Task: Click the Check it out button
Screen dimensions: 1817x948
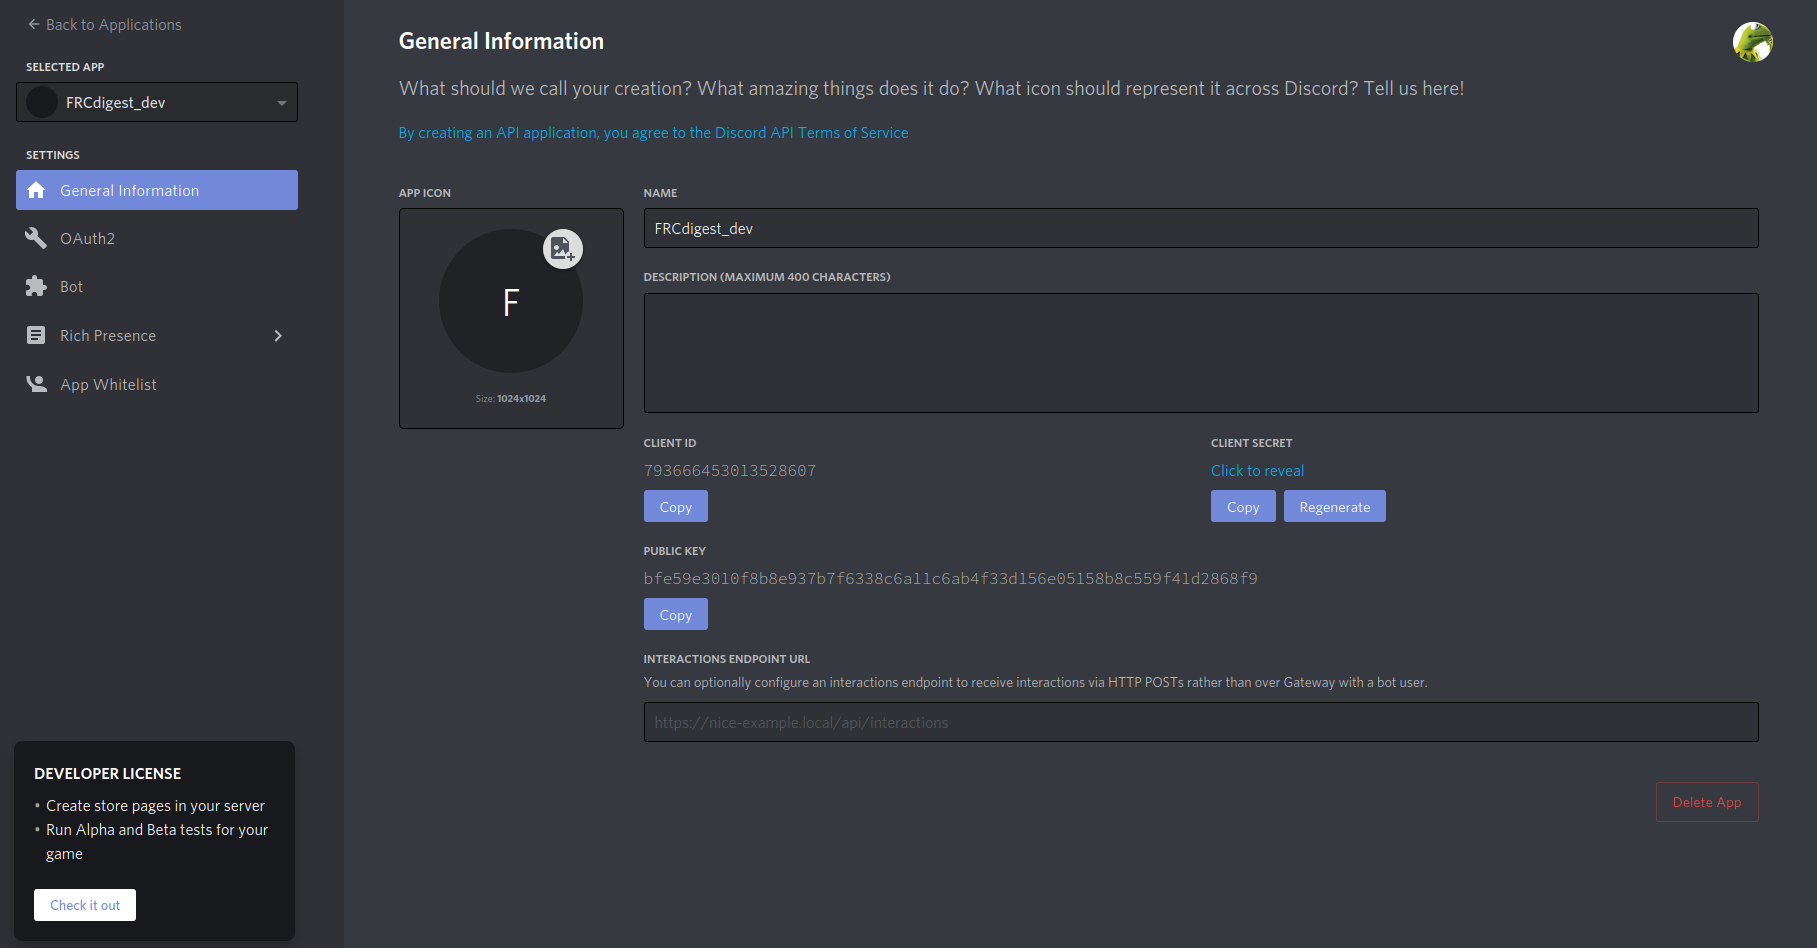Action: tap(85, 905)
